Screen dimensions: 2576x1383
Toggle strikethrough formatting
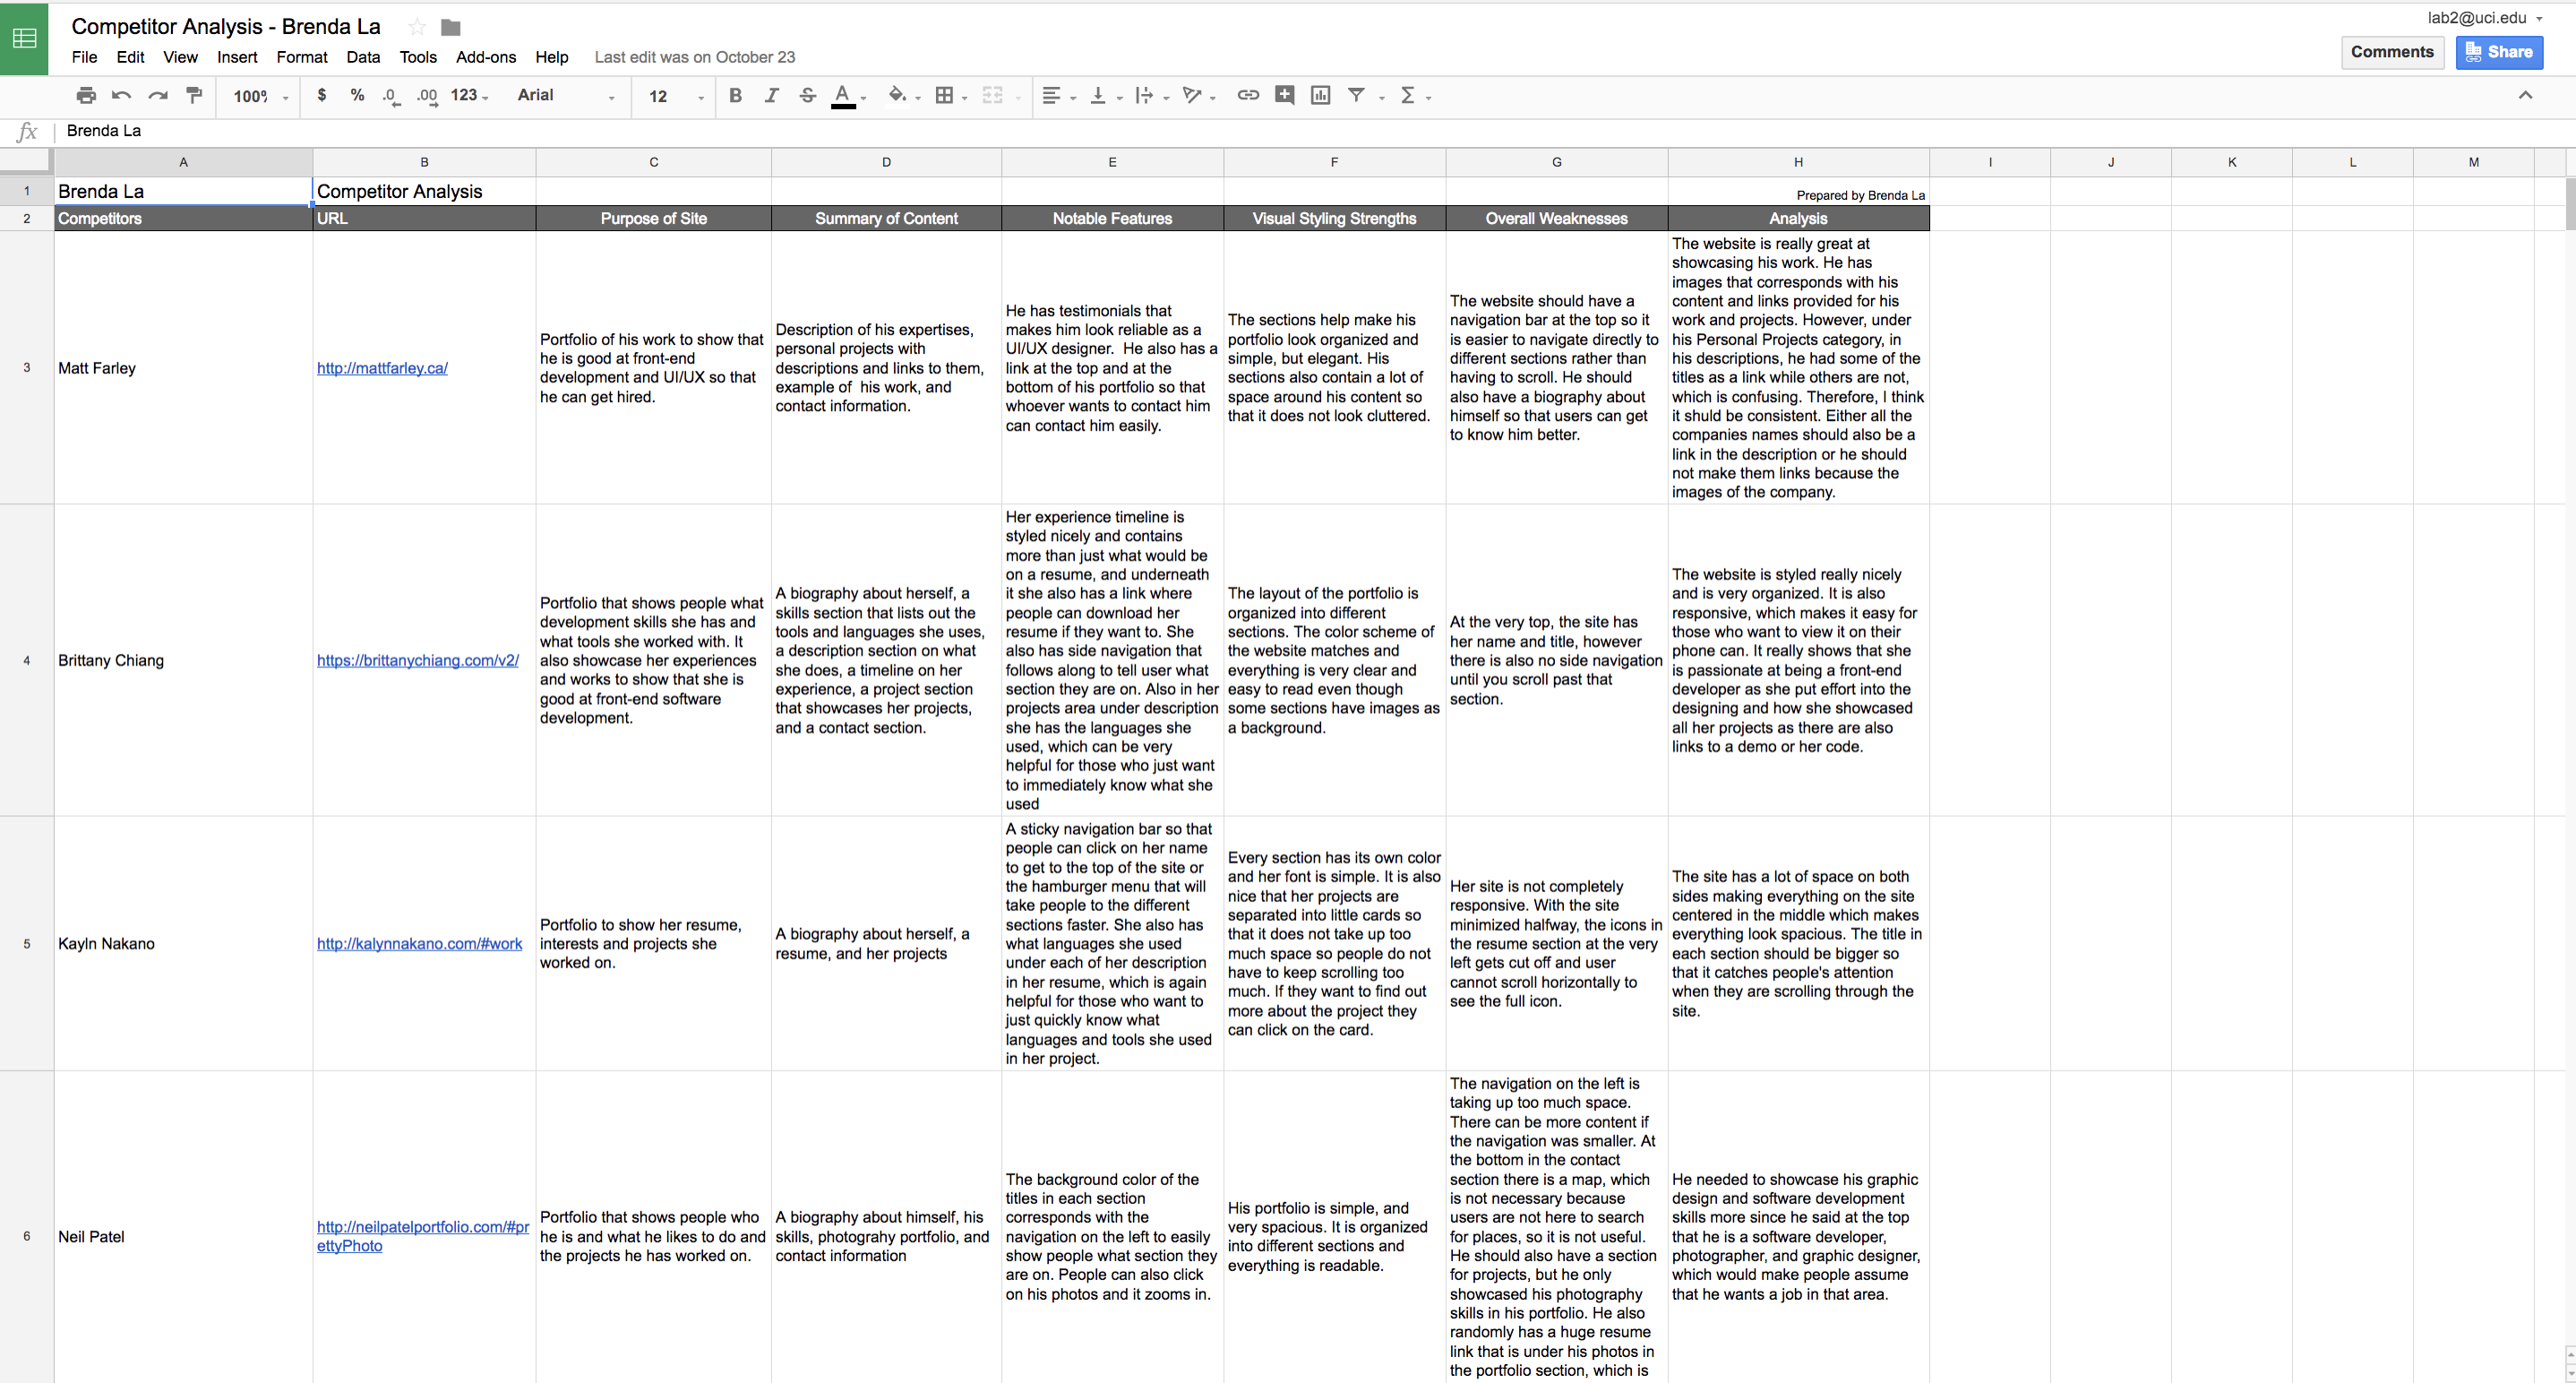(807, 95)
